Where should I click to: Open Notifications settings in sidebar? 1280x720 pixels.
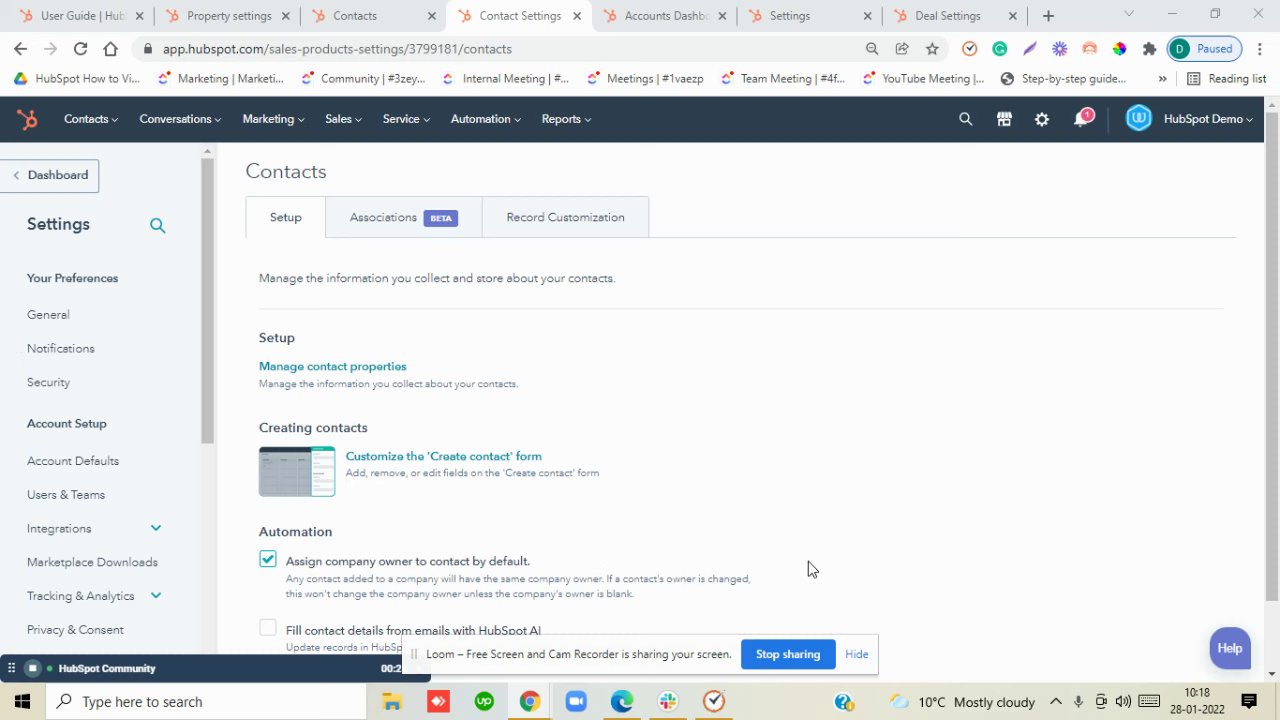coord(61,349)
